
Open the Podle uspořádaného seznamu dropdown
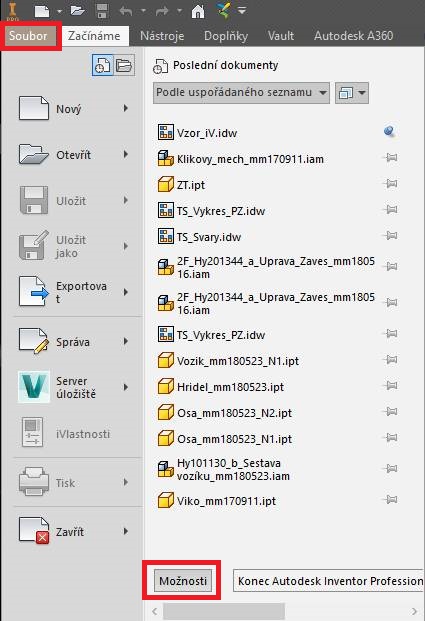(x=241, y=93)
